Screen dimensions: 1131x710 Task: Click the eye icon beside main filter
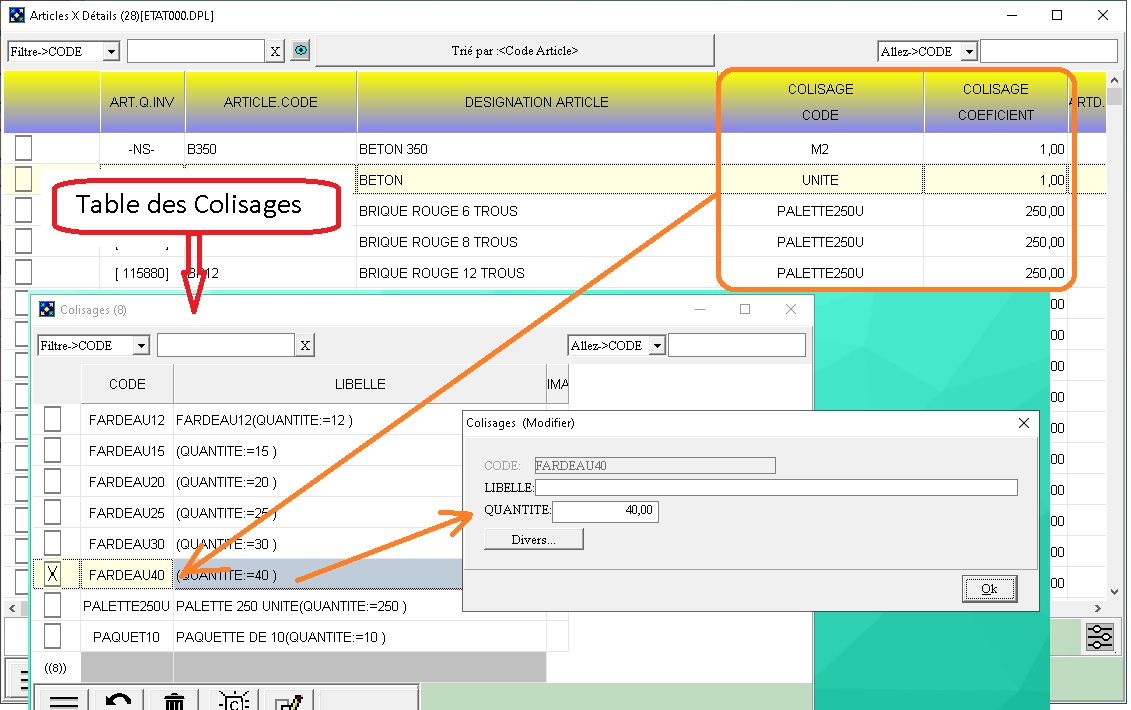pos(300,51)
